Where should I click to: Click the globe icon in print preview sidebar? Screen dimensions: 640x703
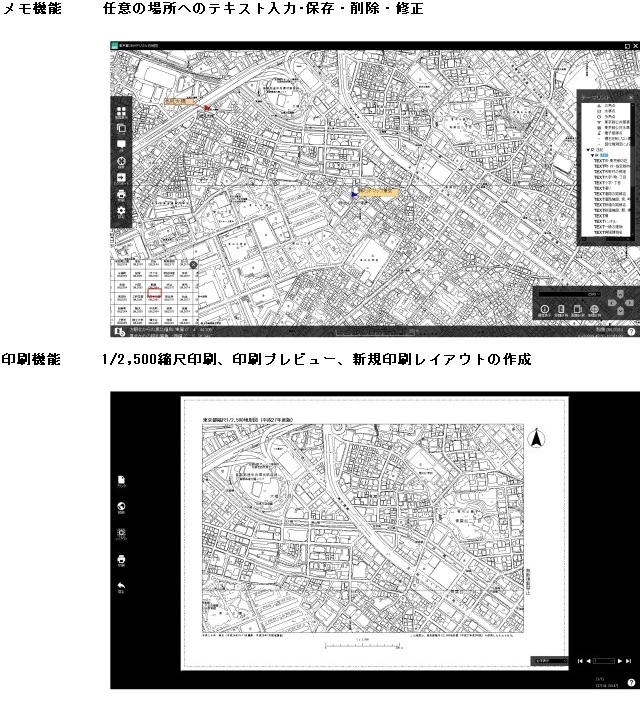pyautogui.click(x=121, y=506)
